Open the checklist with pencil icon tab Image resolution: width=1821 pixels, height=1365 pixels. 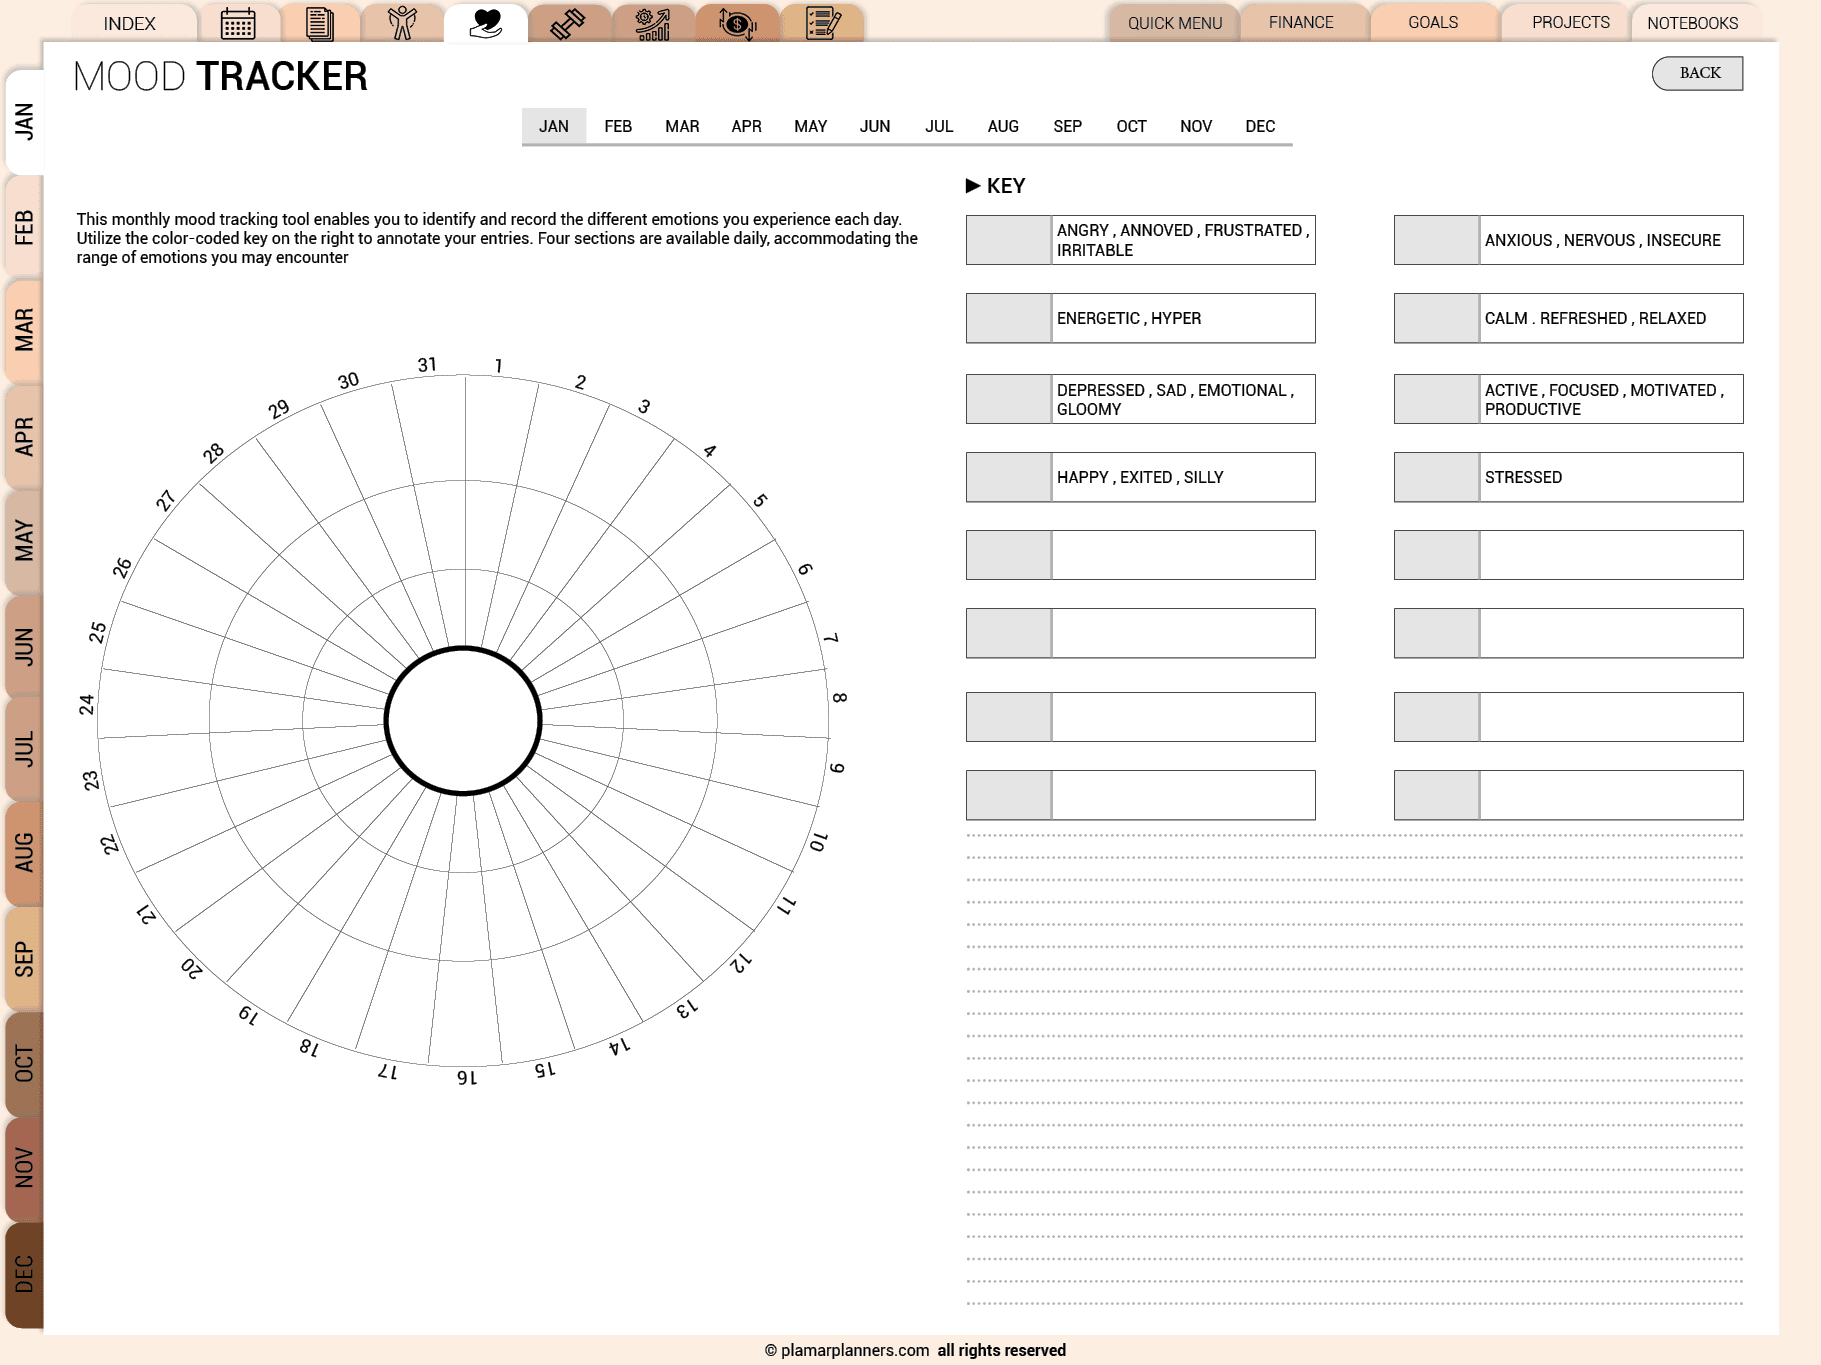[x=822, y=23]
